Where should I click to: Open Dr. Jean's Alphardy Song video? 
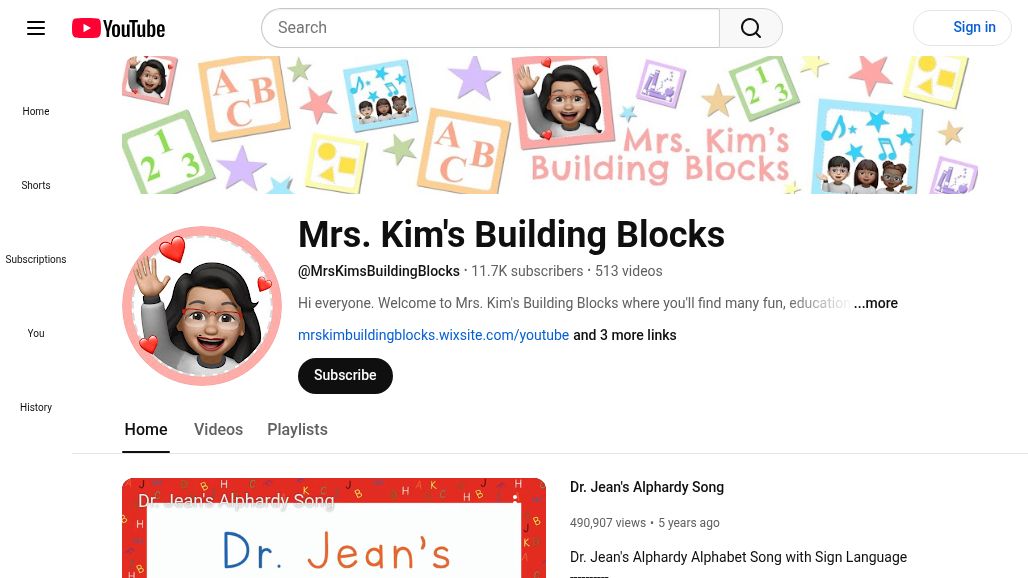click(647, 487)
